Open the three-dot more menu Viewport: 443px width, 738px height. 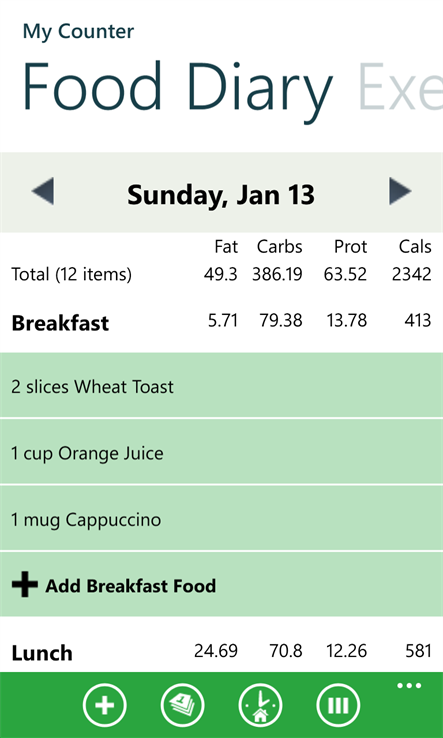point(409,686)
